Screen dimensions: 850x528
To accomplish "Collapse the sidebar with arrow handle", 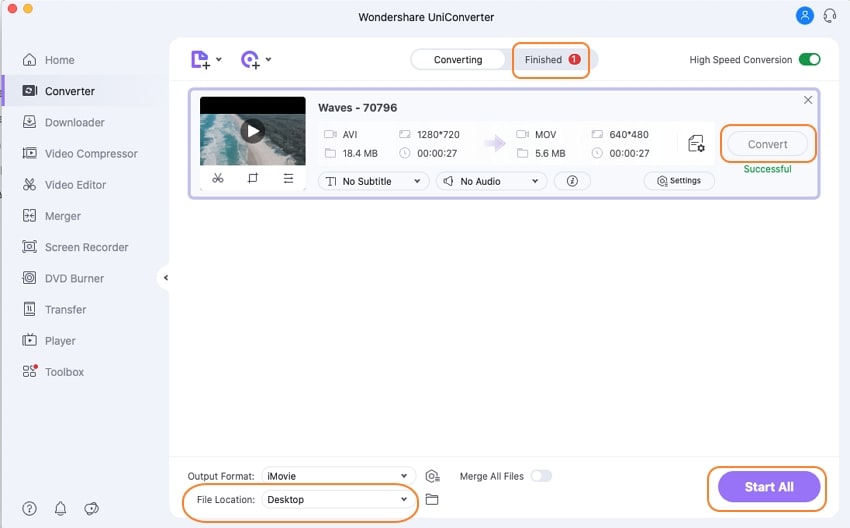I will click(x=166, y=278).
